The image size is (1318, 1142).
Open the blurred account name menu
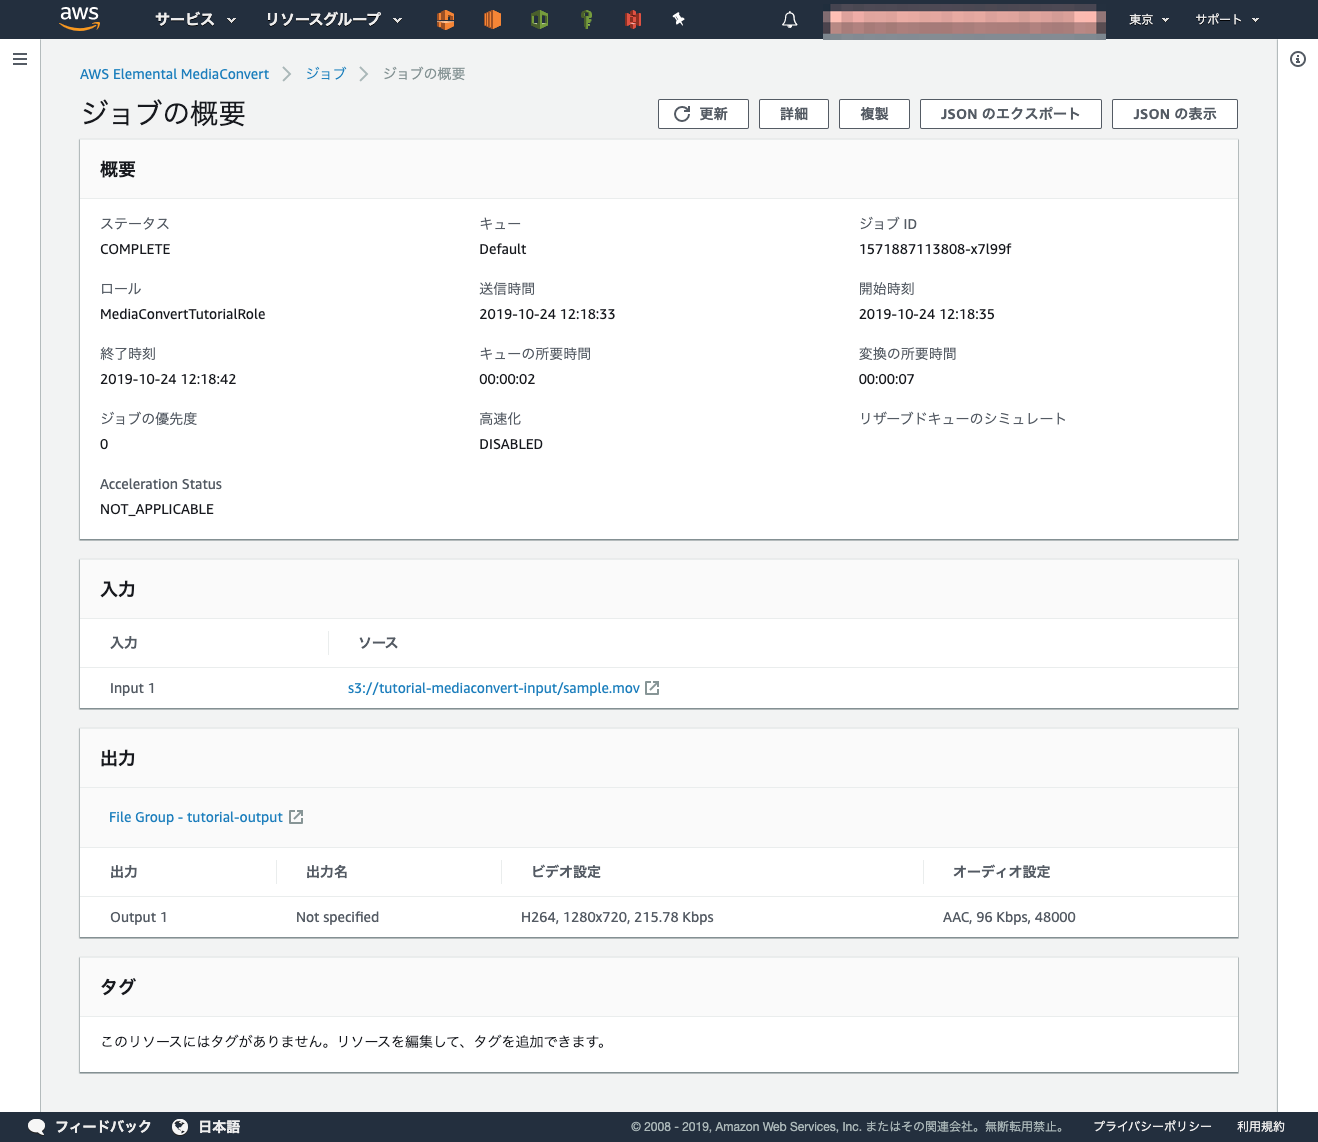coord(964,21)
